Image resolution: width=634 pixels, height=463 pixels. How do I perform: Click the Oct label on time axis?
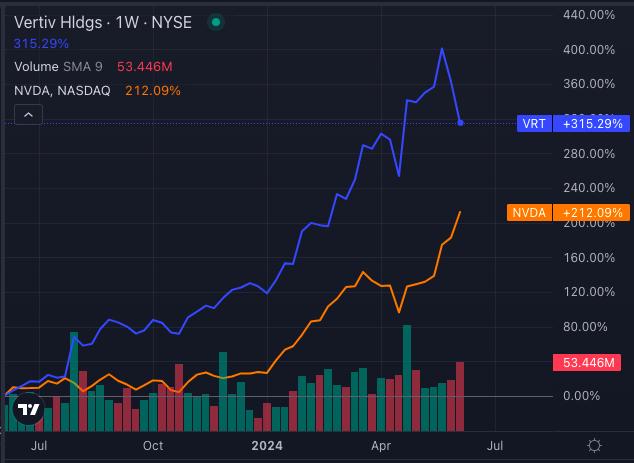point(152,445)
